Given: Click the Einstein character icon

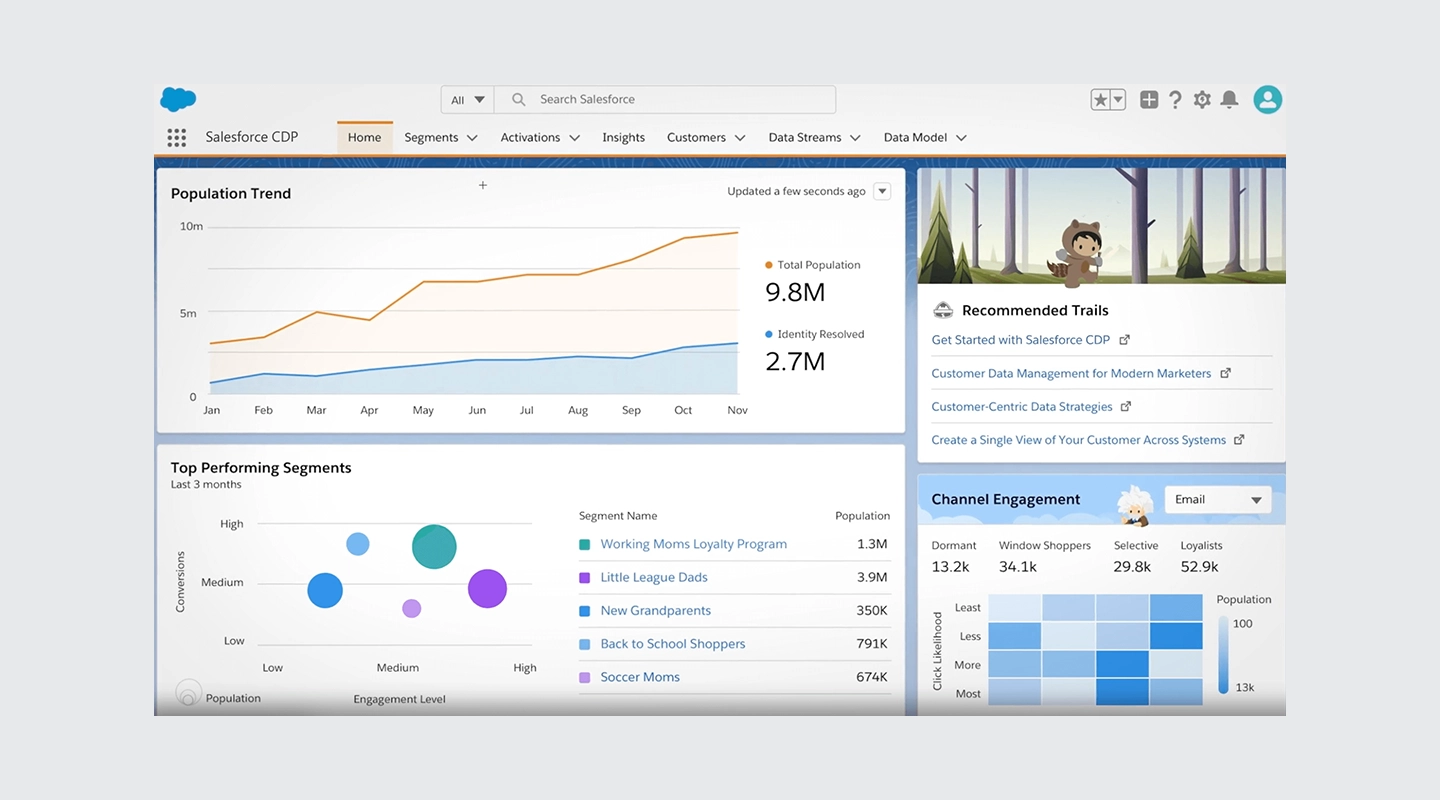Looking at the screenshot, I should point(1134,505).
